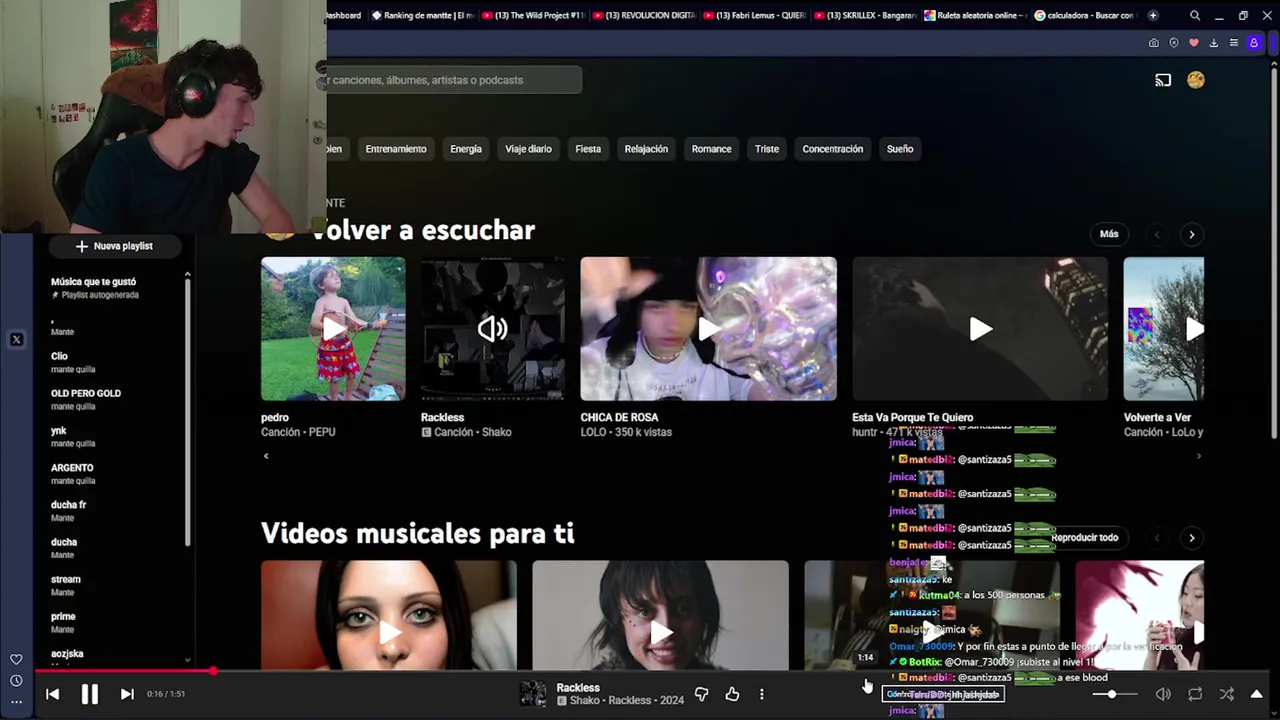Toggle repeat mode in the player
1280x720 pixels.
(1195, 694)
